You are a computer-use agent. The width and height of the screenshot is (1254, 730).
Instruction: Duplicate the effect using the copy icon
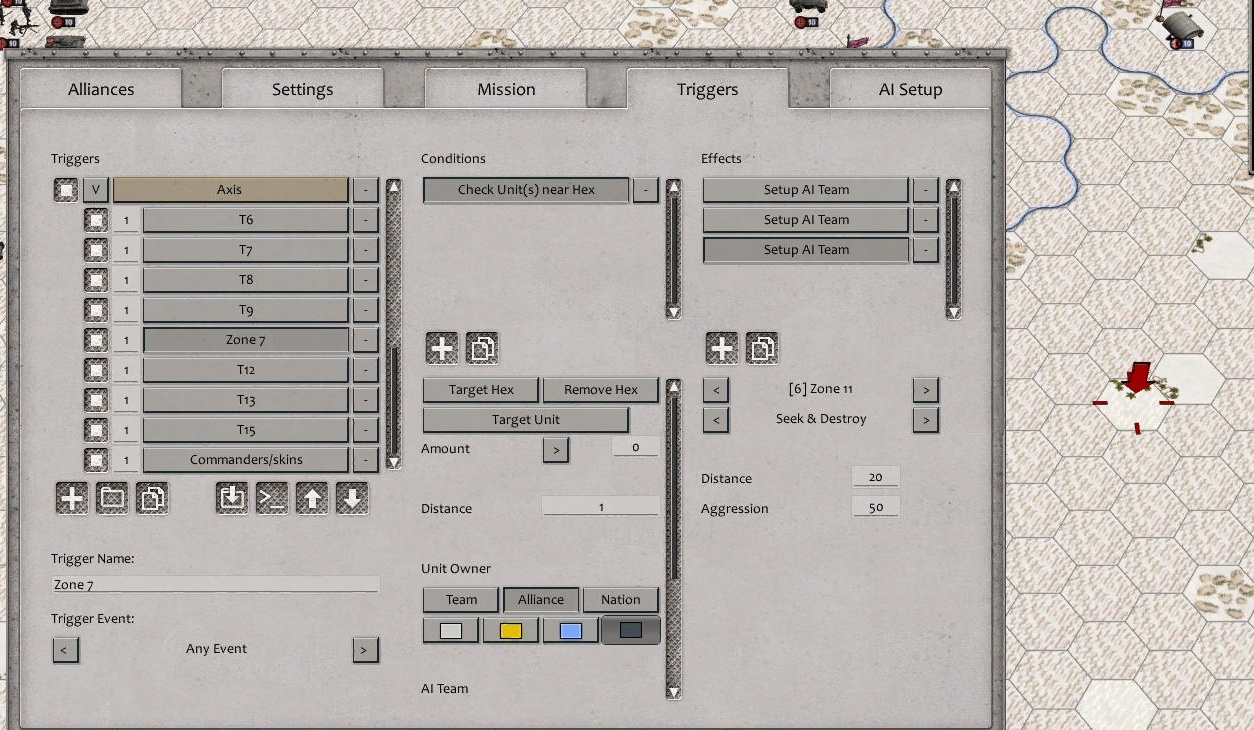click(x=762, y=348)
